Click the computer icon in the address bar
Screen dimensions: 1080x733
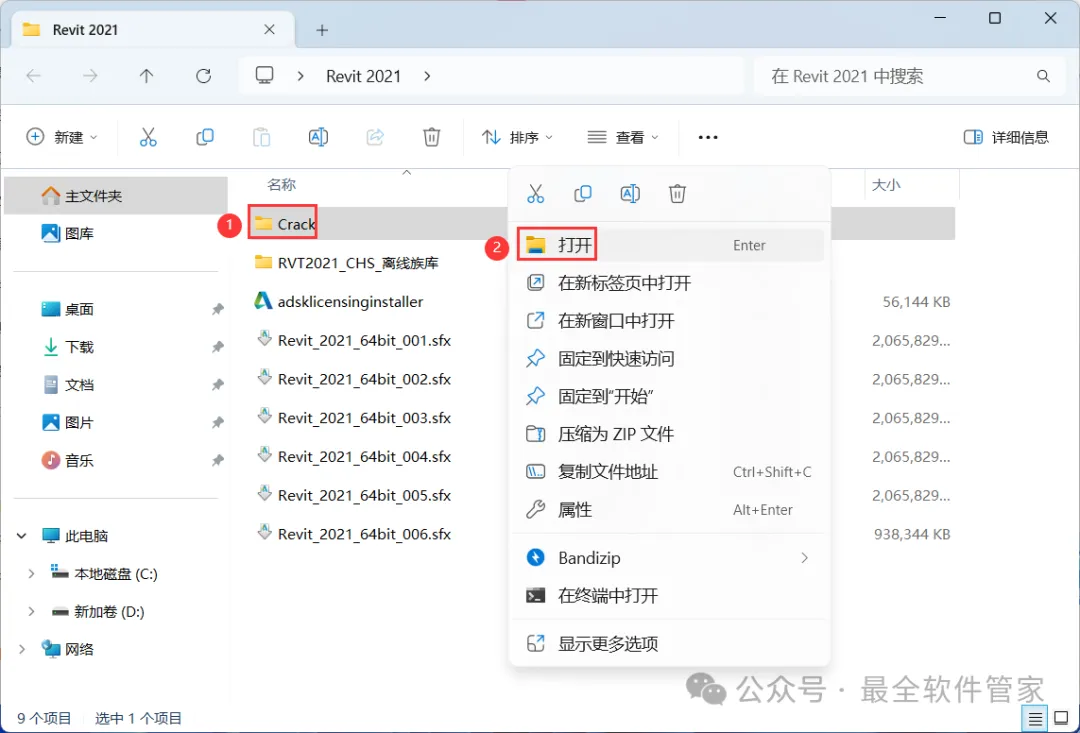point(264,75)
